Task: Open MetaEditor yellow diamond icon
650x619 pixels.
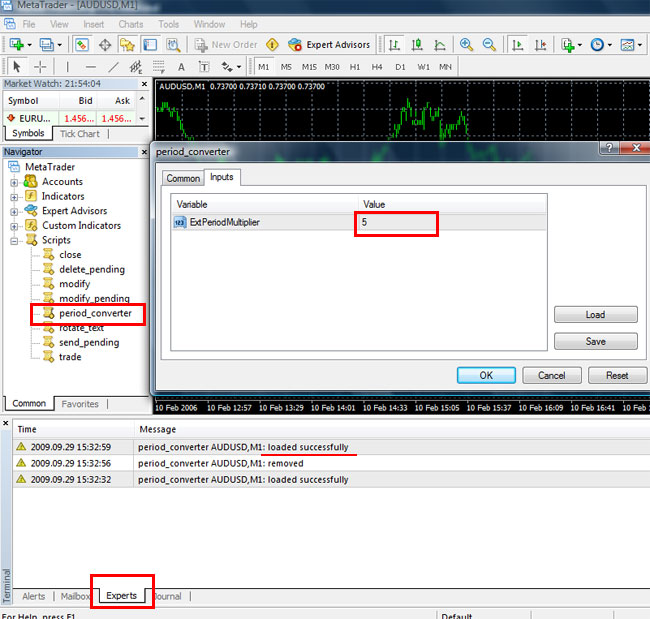Action: pyautogui.click(x=272, y=44)
